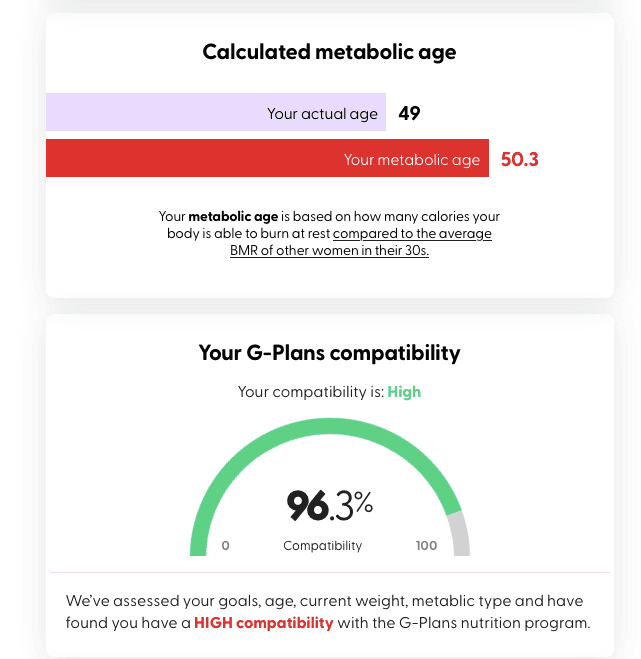Click the 'Calculated metabolic age' heading
Viewport: 641px width, 659px height.
[x=329, y=52]
